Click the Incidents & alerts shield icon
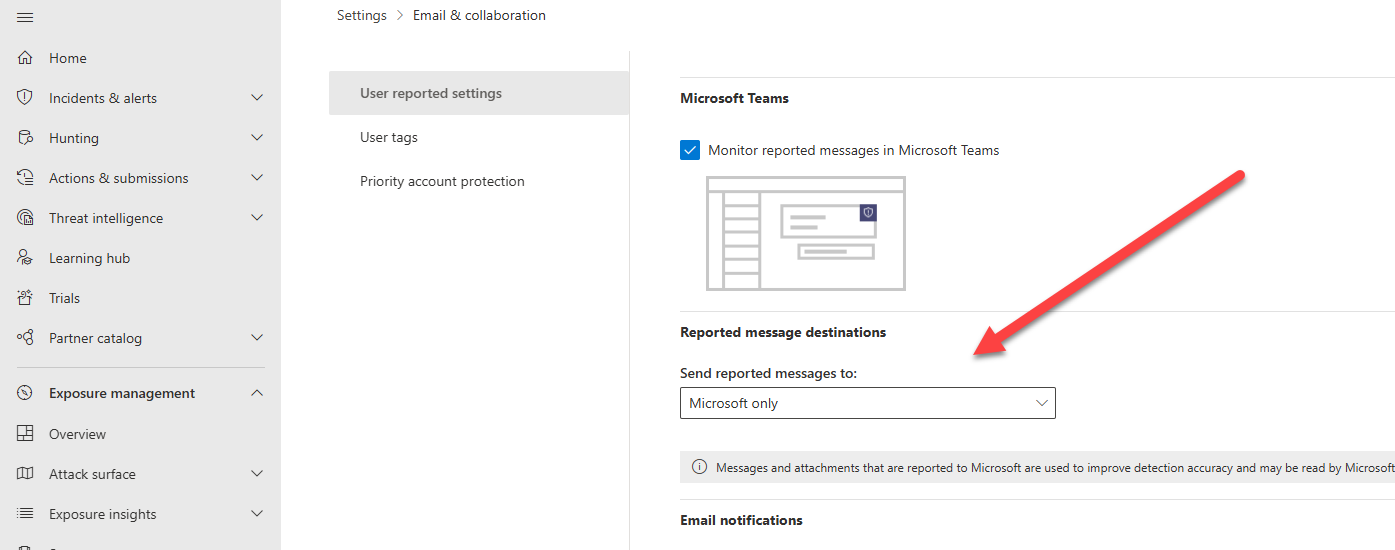The image size is (1395, 550). (x=25, y=98)
